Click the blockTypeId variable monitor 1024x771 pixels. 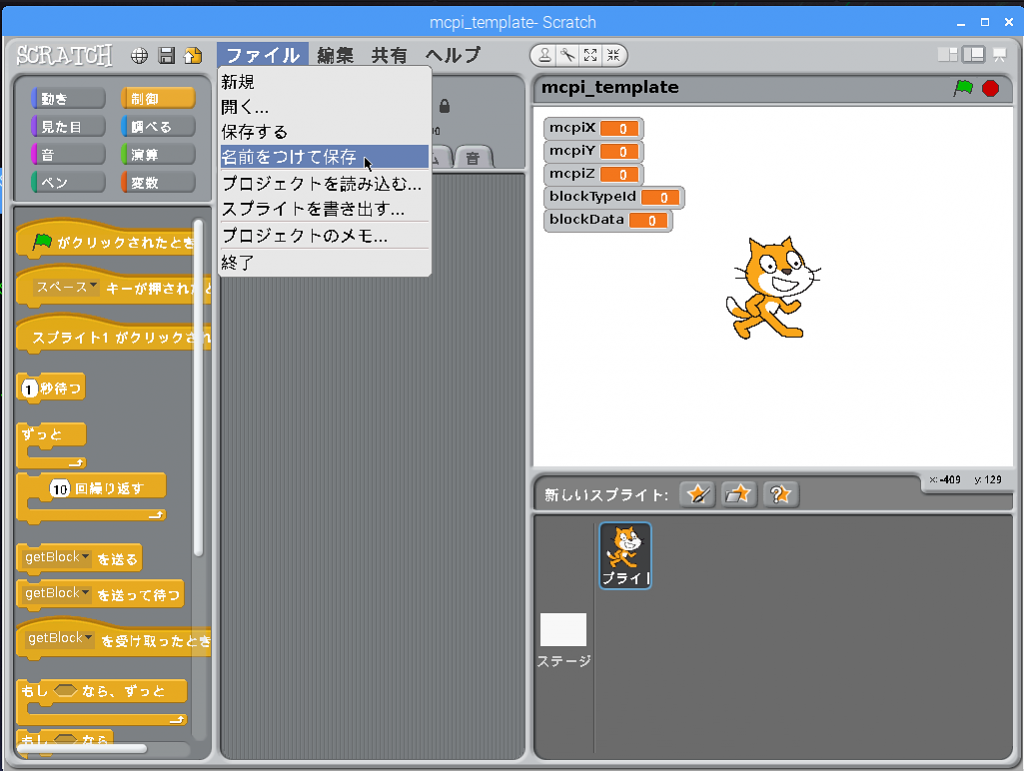pyautogui.click(x=613, y=197)
